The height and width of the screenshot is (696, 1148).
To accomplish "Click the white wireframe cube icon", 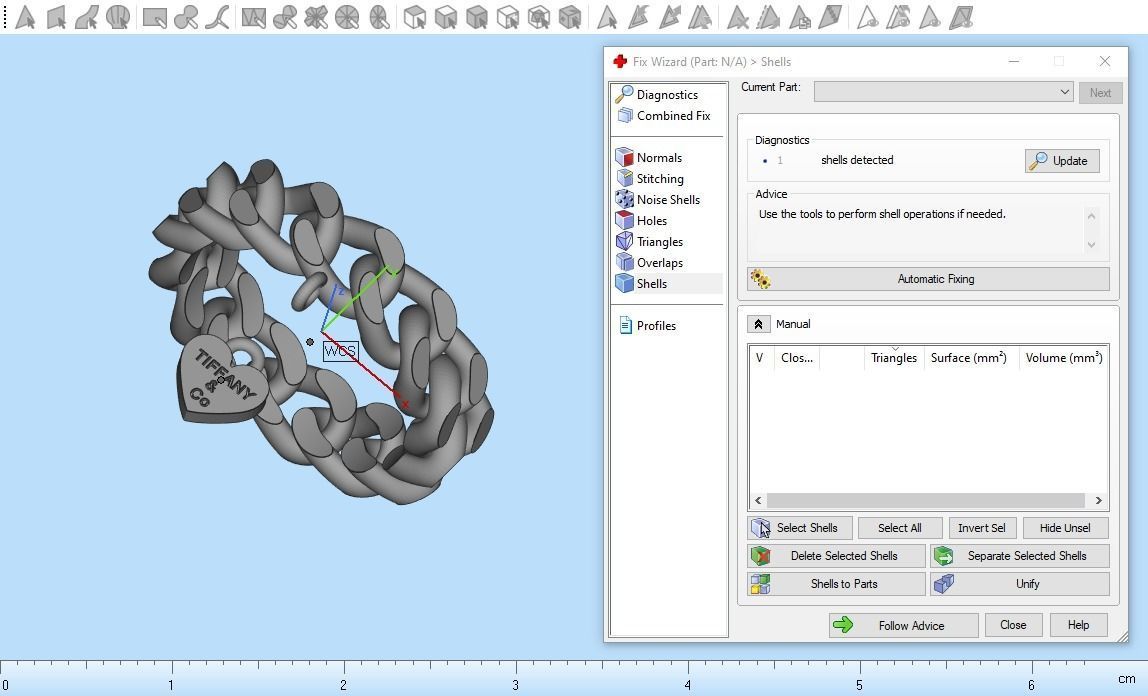I will tap(507, 17).
